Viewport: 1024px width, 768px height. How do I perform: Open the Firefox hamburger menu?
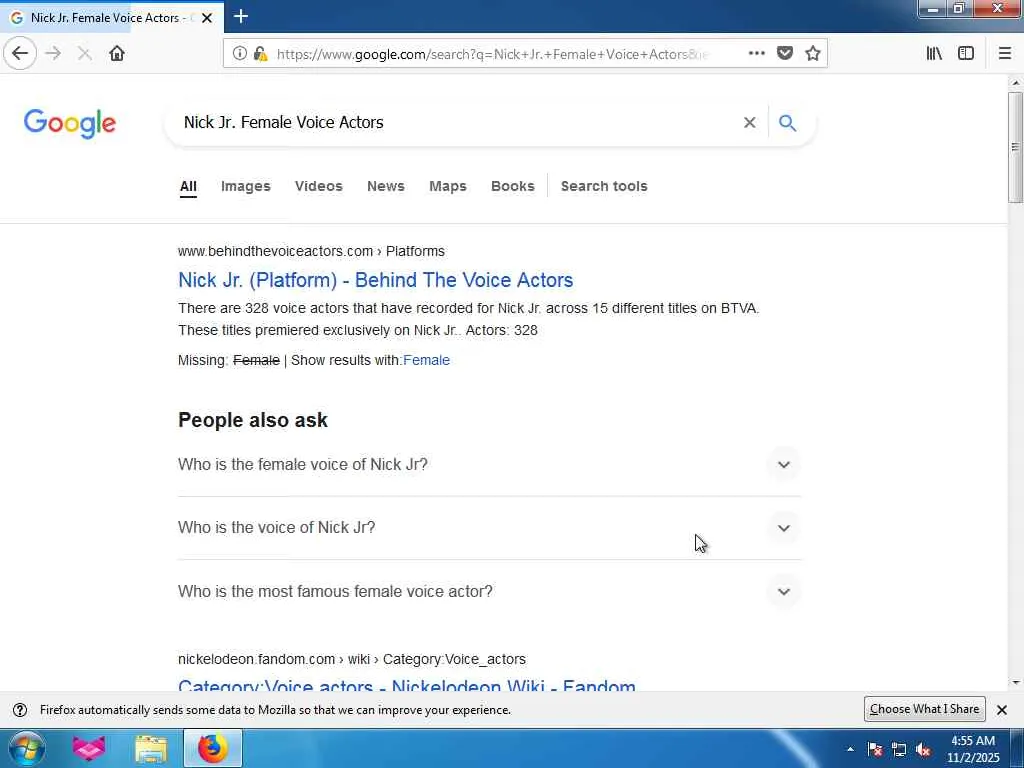click(1004, 54)
